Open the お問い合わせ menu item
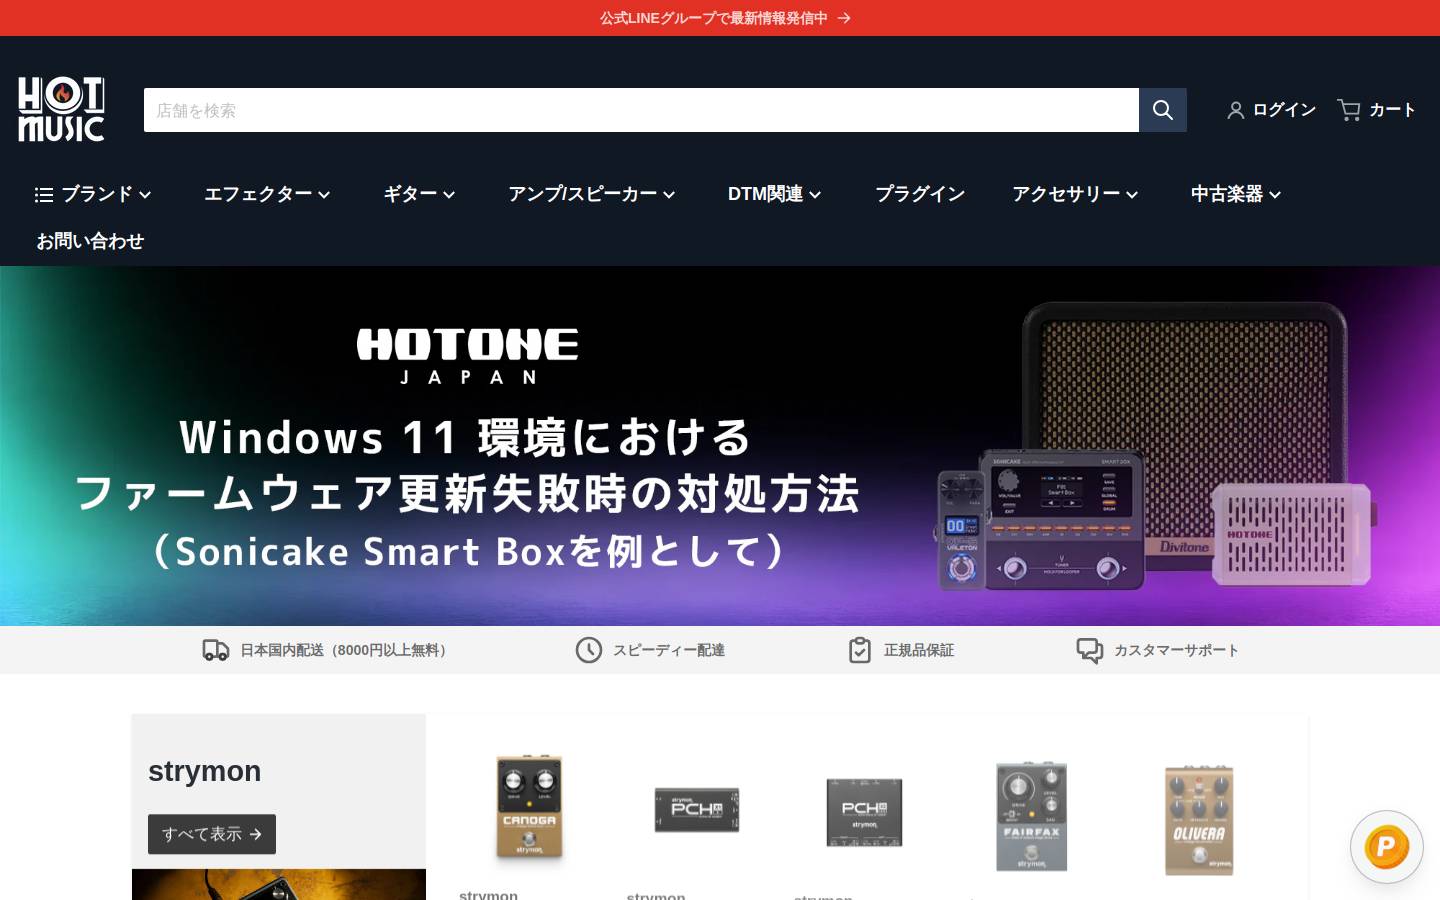This screenshot has width=1440, height=900. [90, 241]
